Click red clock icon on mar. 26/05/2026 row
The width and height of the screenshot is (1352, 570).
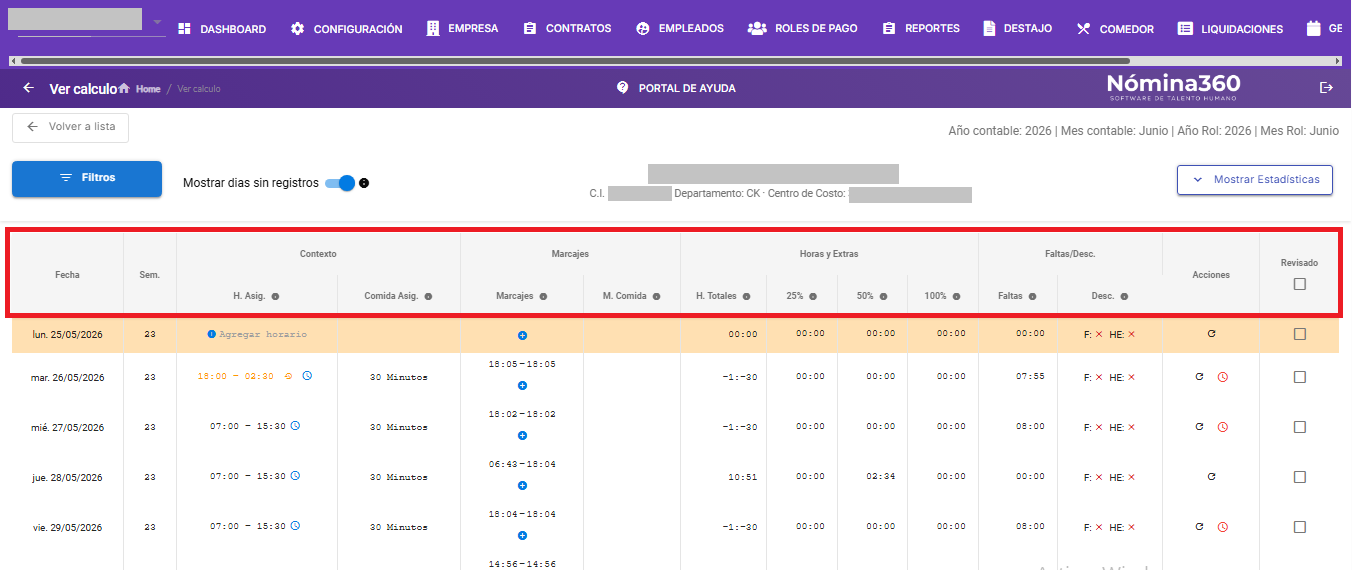[1222, 377]
